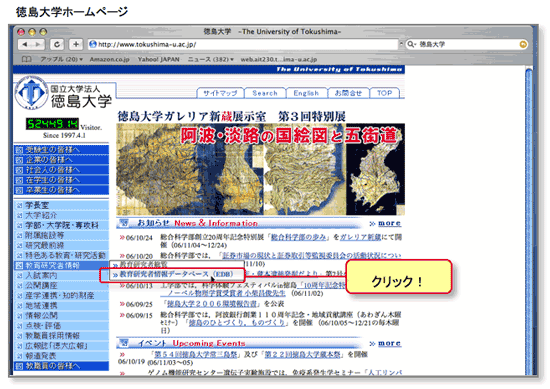
Task: Click the Tokushima University logo emblem
Action: click(32, 93)
